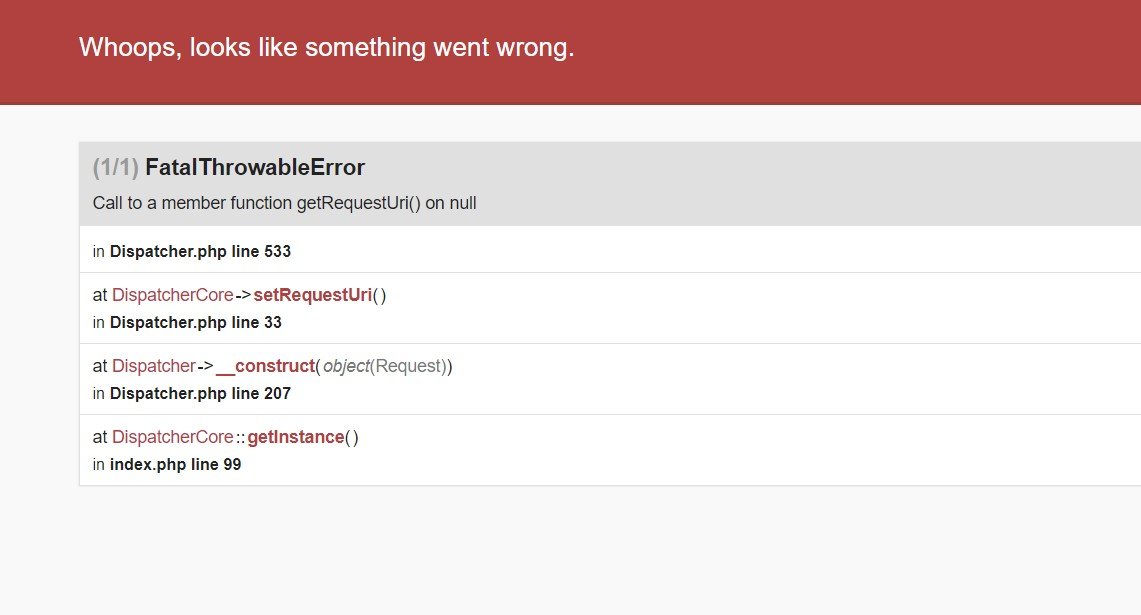
Task: Select the FatalThrowableError title
Action: tap(255, 168)
